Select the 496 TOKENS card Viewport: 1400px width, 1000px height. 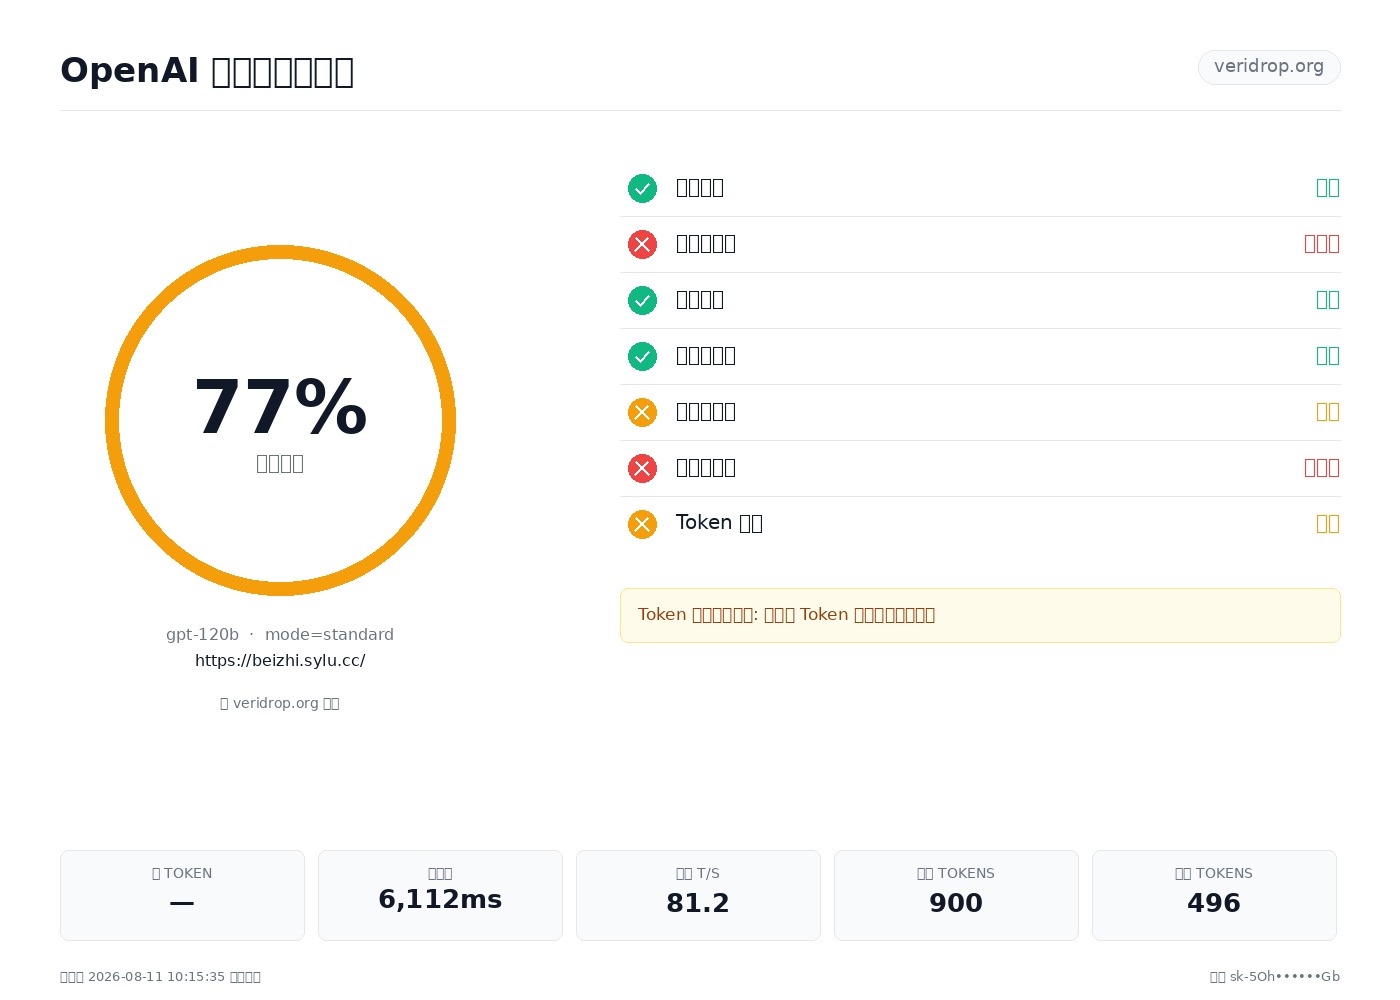coord(1214,895)
